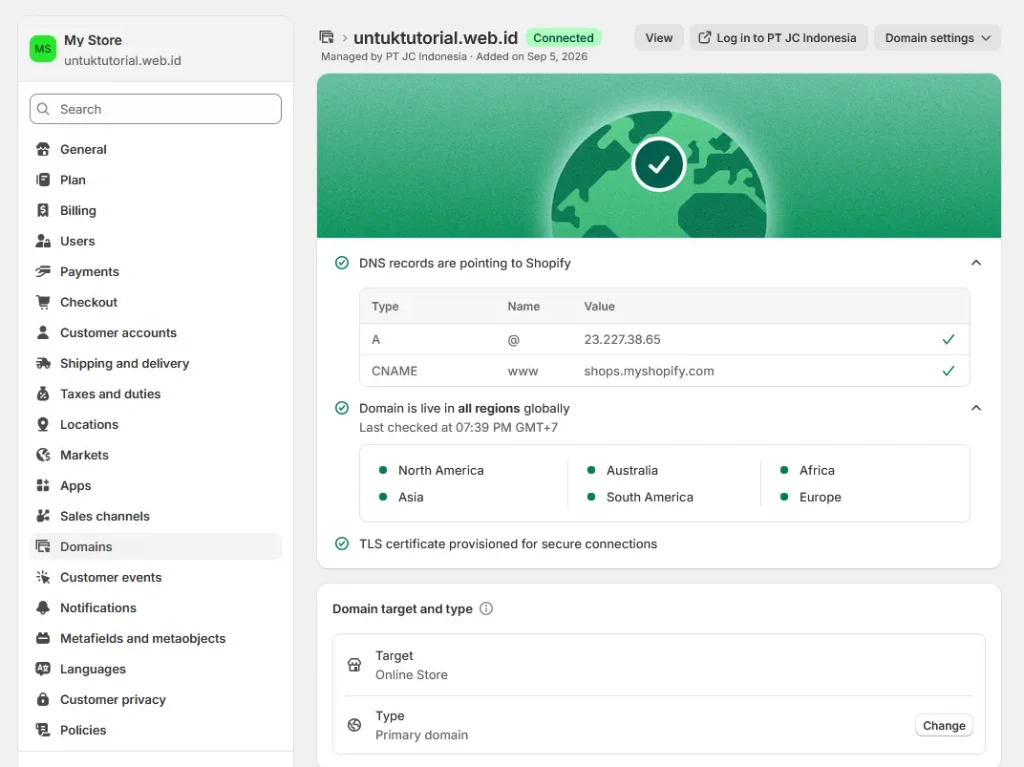1024x767 pixels.
Task: Click the CNAME record type cell
Action: (394, 371)
